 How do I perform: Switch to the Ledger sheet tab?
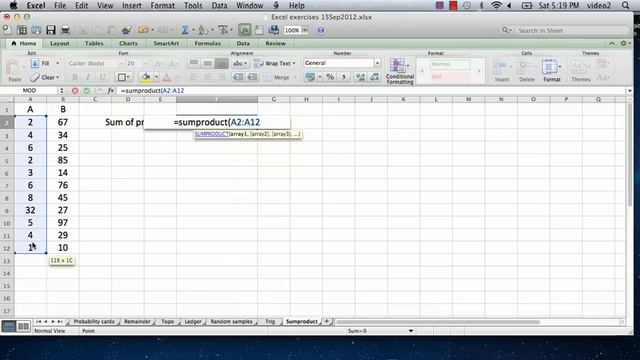[x=193, y=322]
